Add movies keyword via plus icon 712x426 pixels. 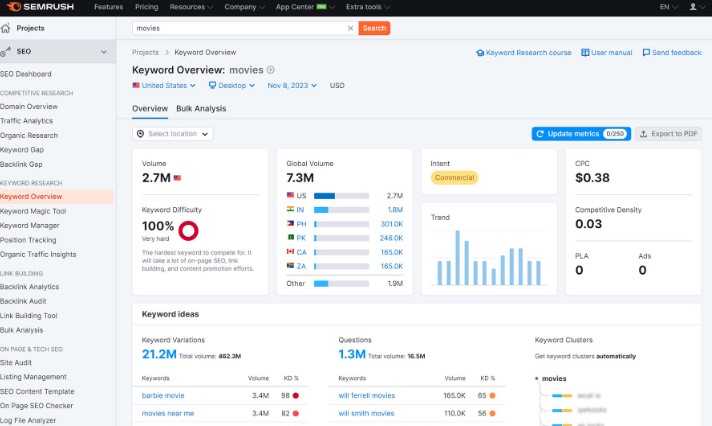coord(271,70)
